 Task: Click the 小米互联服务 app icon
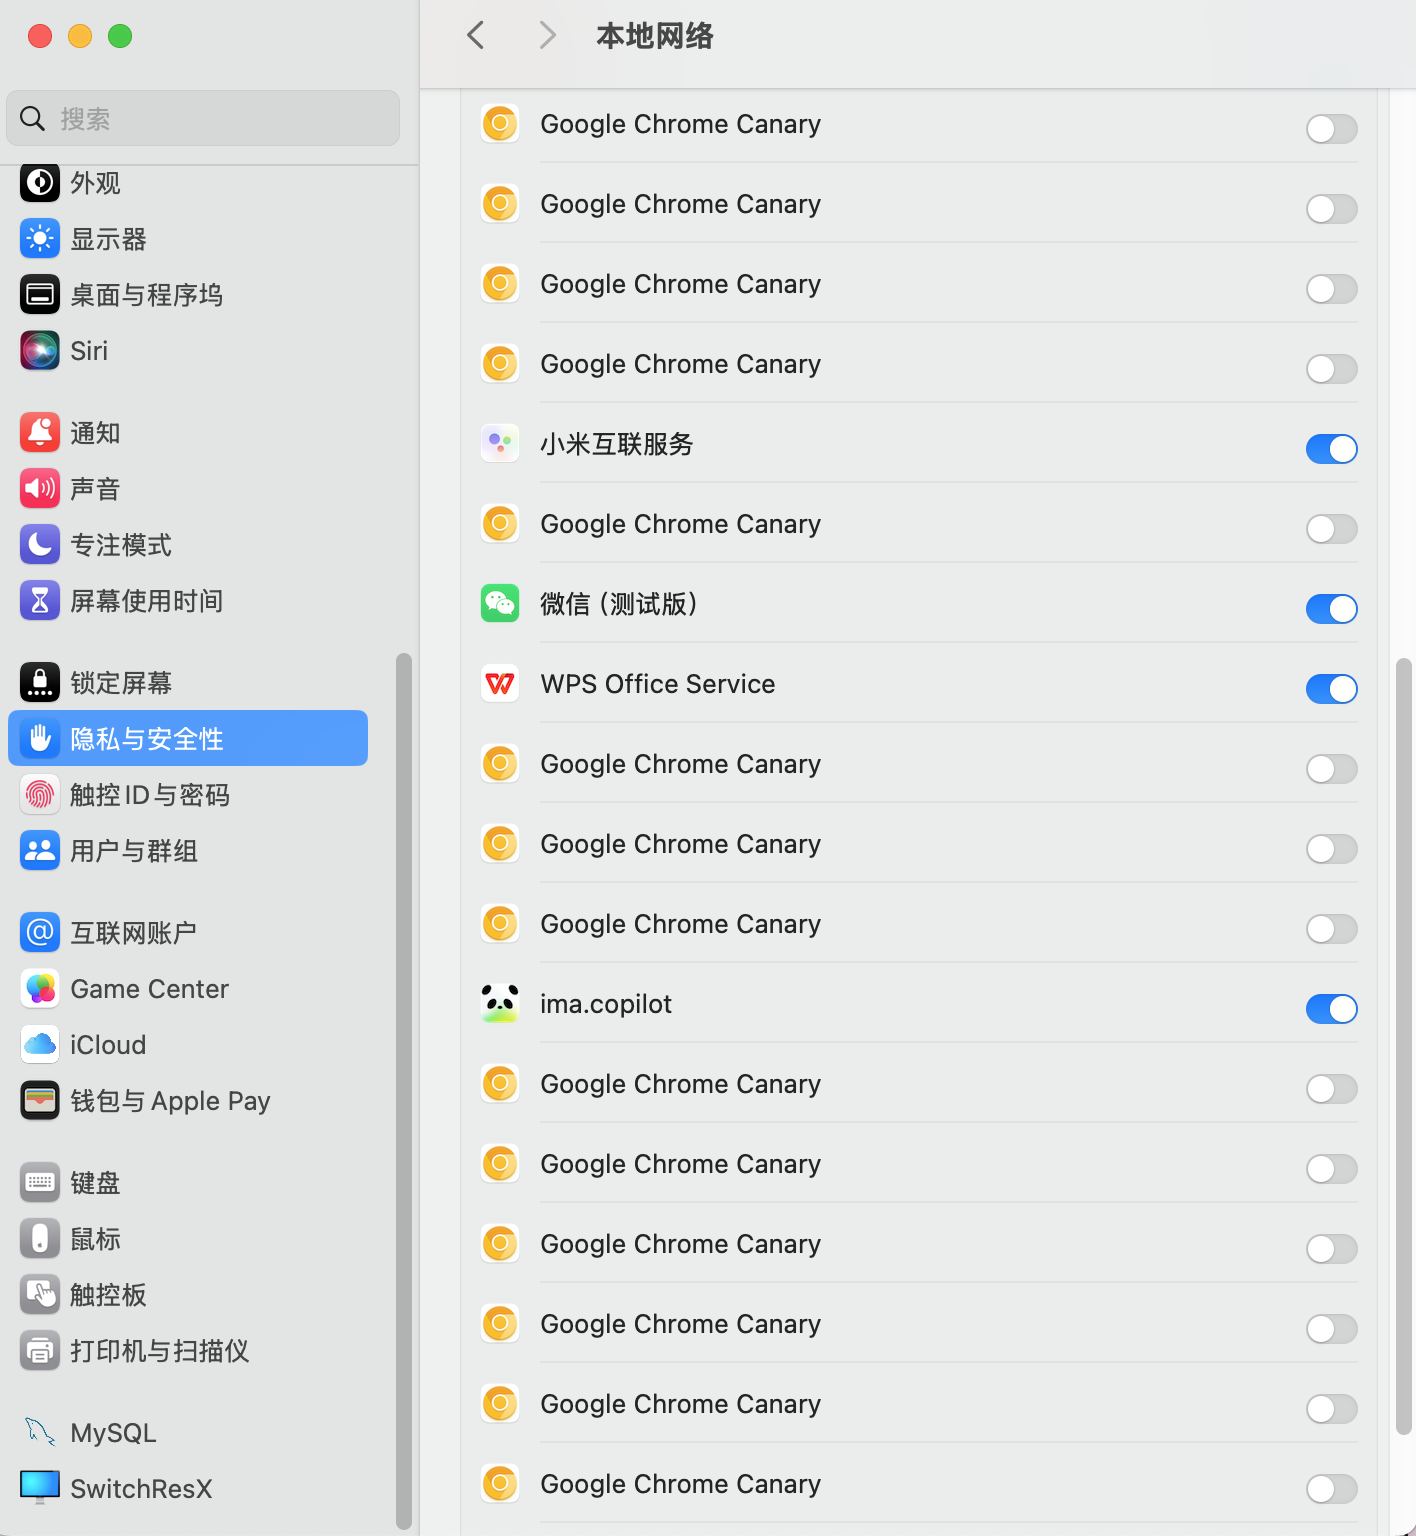point(500,443)
